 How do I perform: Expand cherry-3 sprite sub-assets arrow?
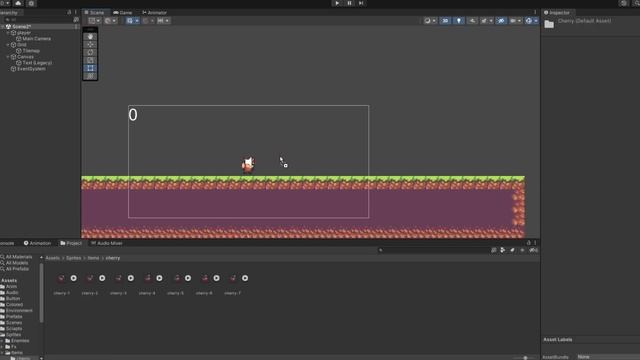coord(131,278)
